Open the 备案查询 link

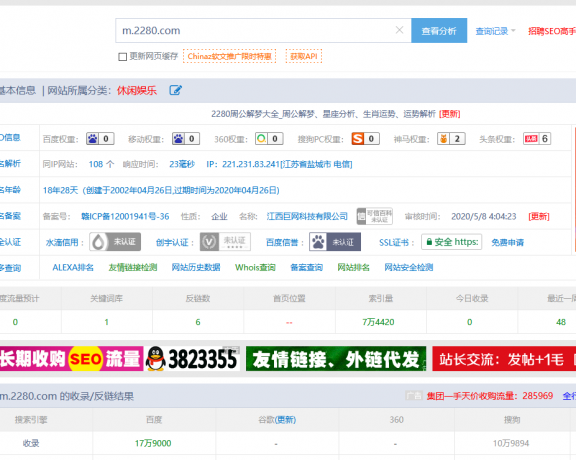306,267
